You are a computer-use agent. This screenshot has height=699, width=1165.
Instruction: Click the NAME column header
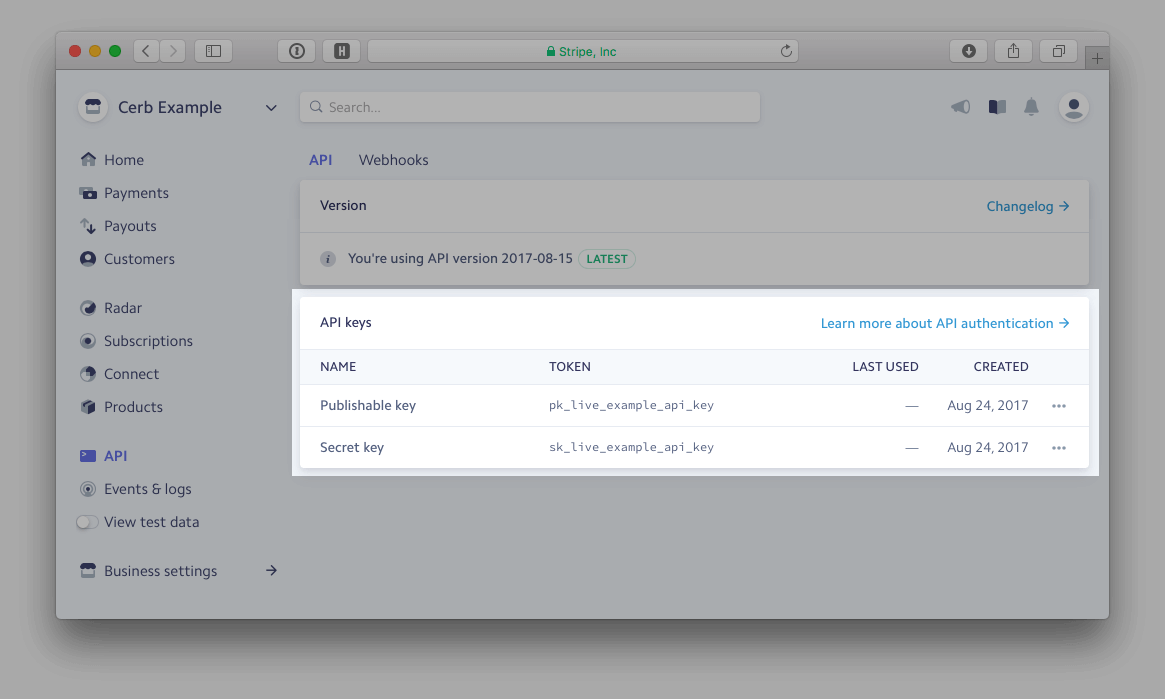click(338, 367)
